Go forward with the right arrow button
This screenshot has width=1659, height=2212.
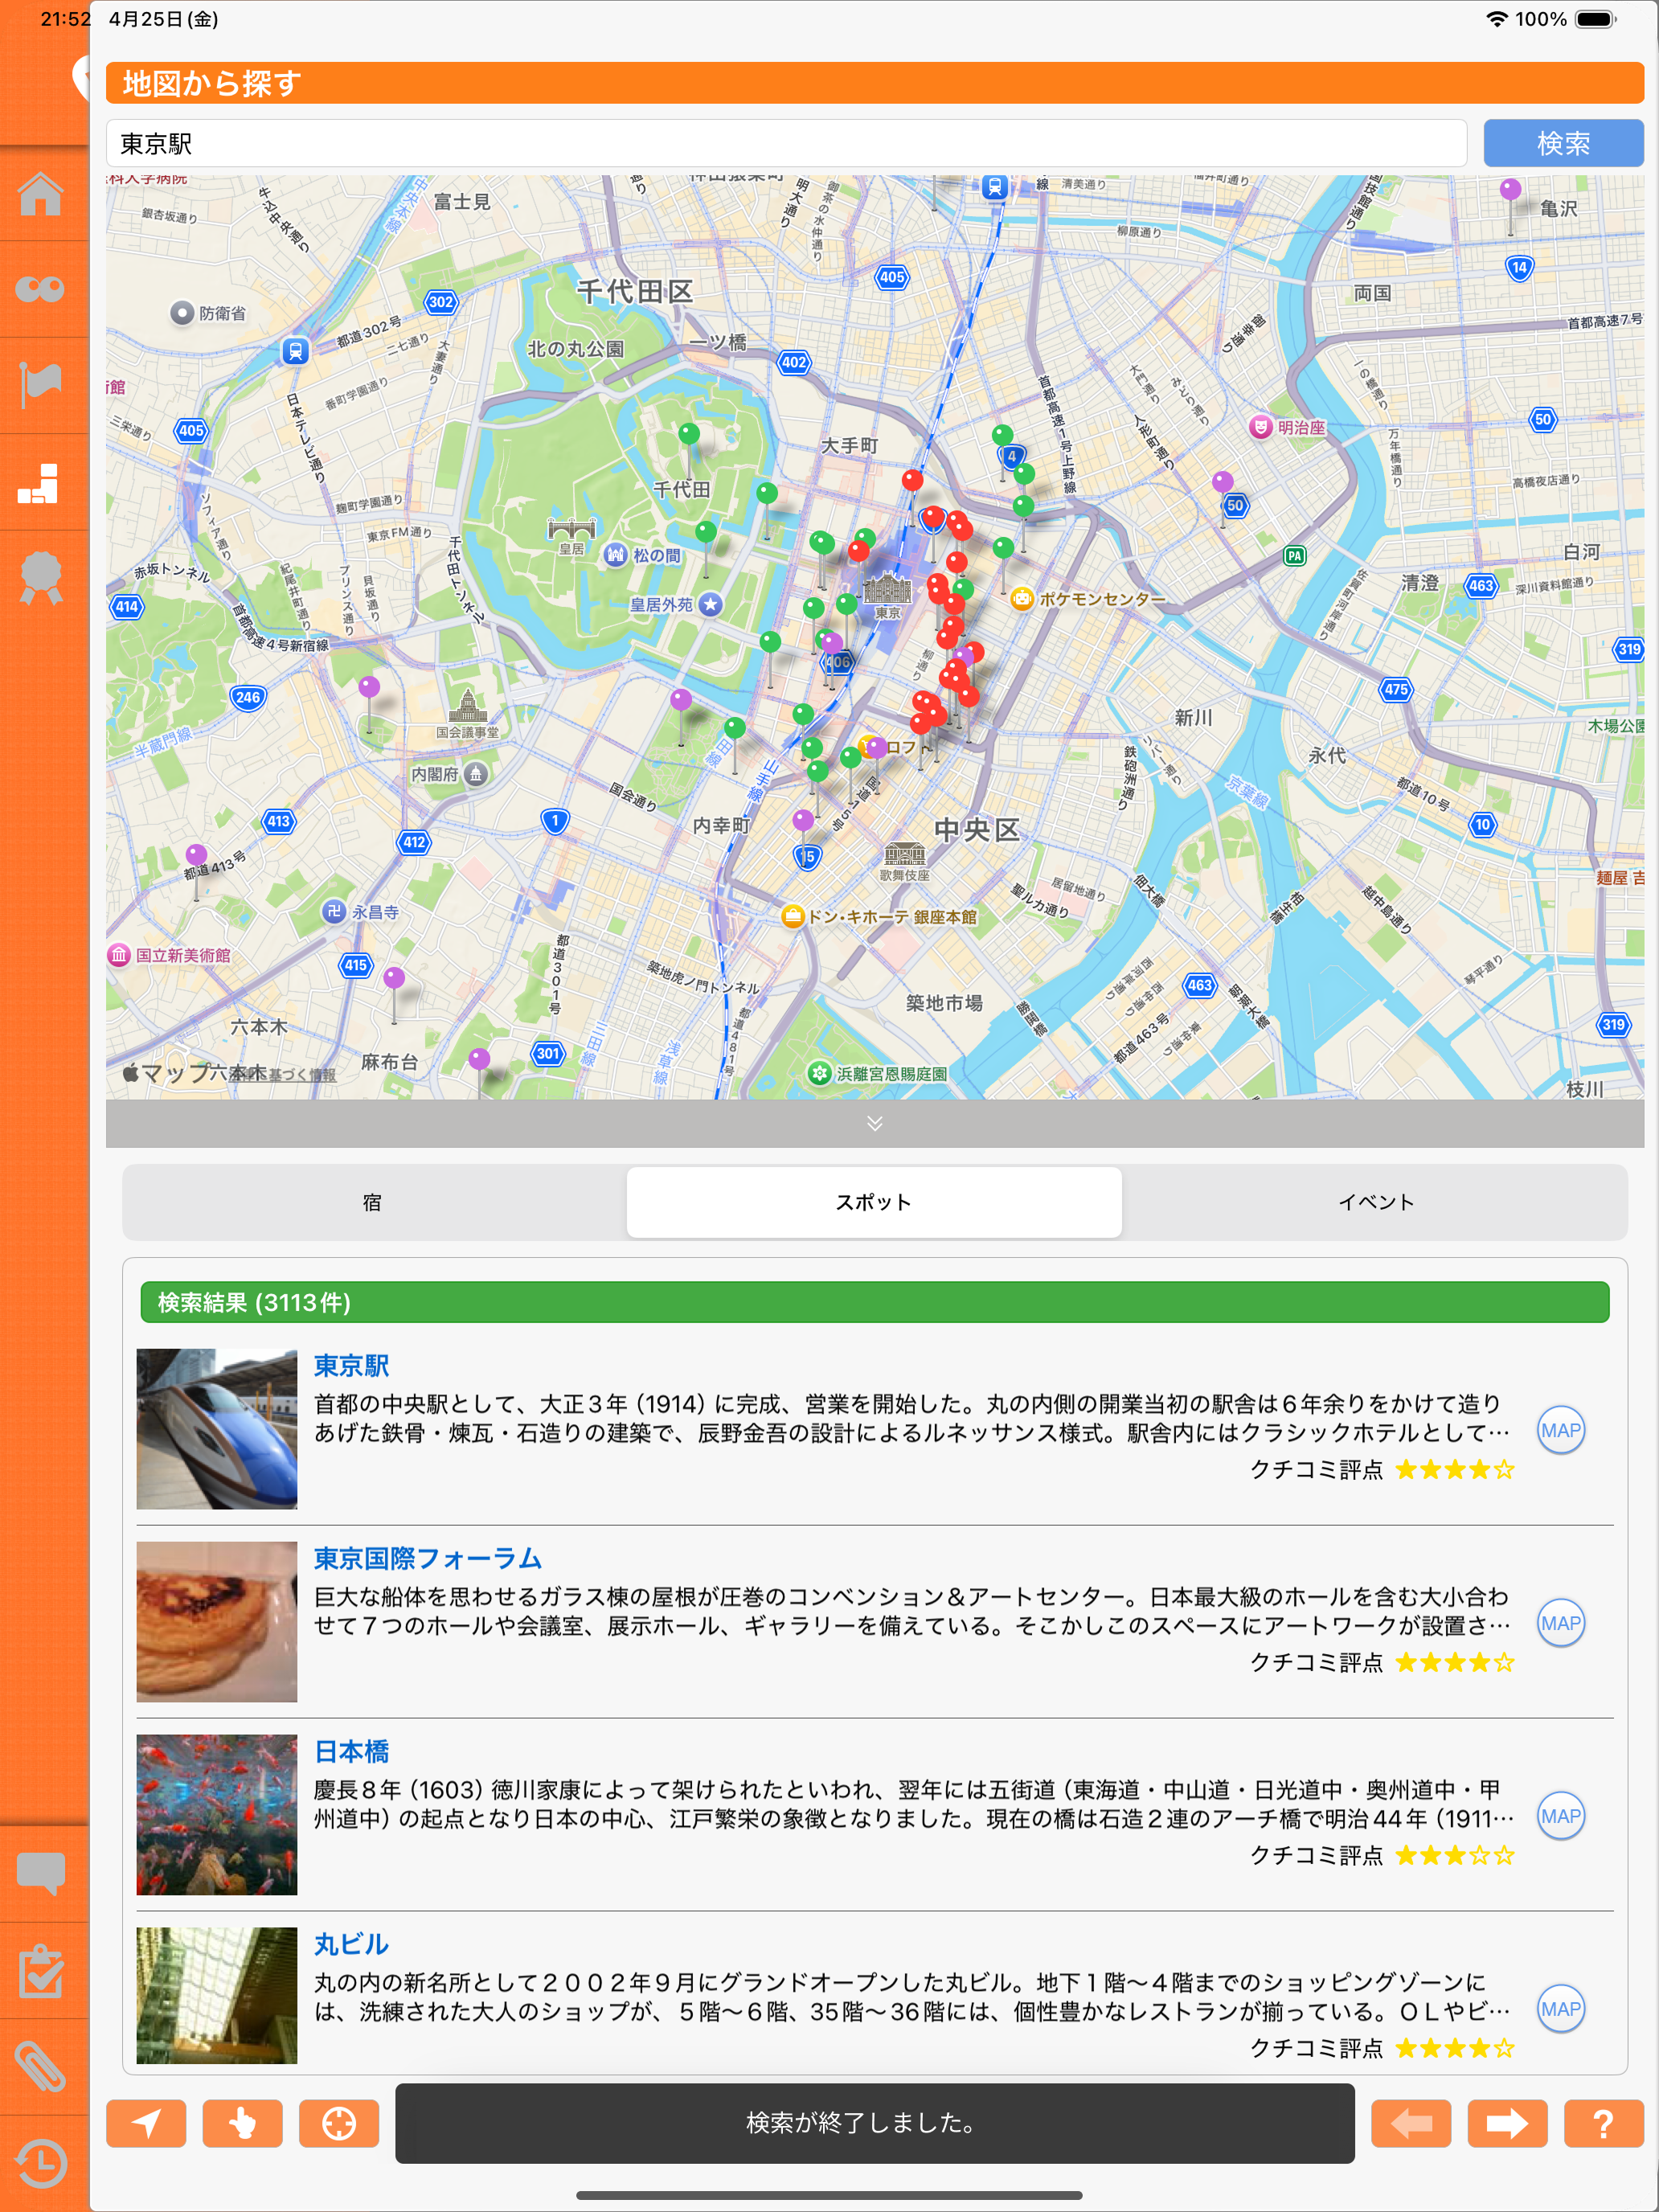pos(1507,2123)
